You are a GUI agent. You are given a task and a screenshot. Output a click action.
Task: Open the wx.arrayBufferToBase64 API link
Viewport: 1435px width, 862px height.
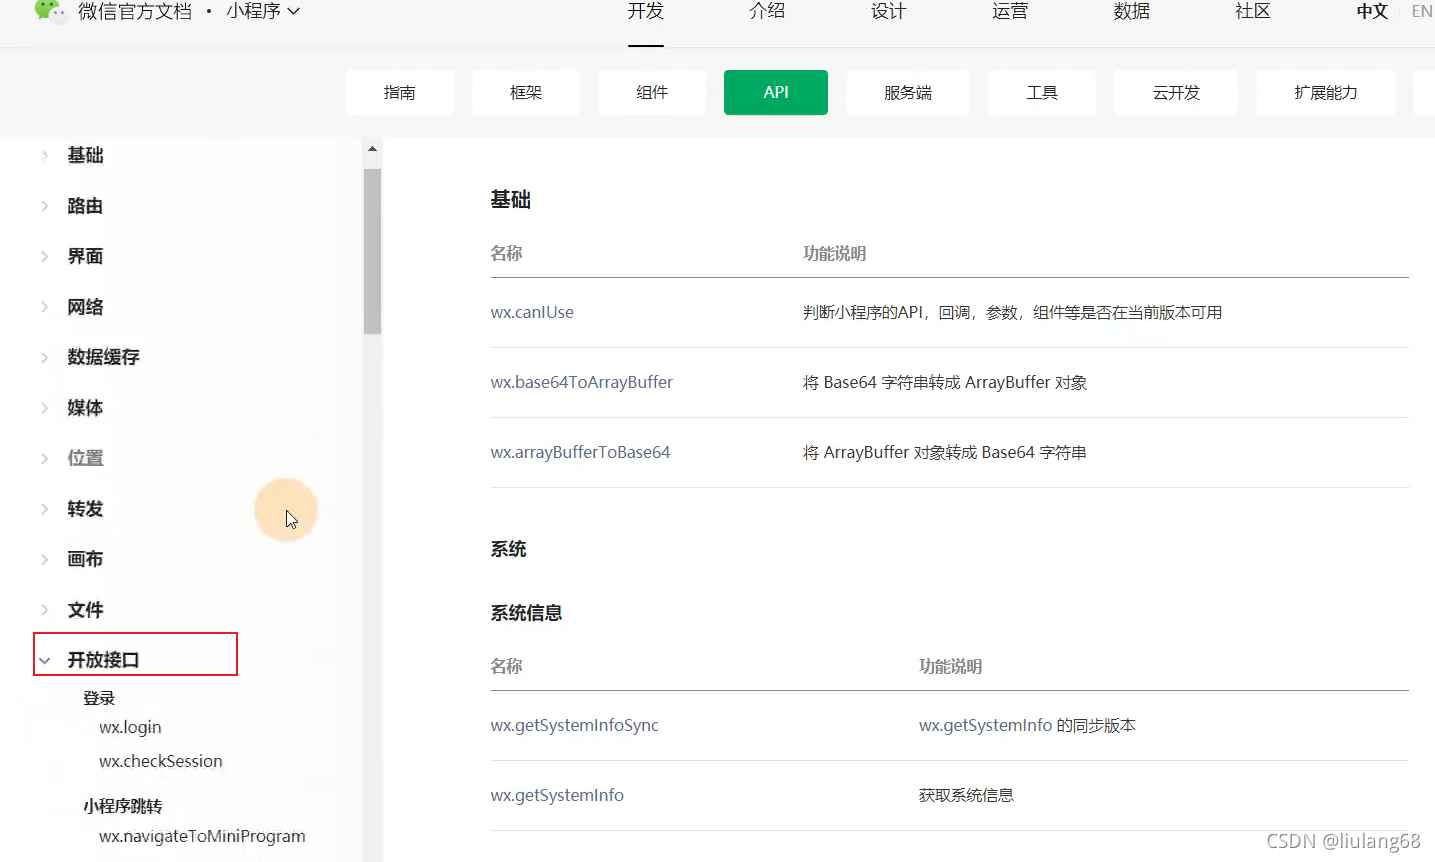tap(580, 452)
